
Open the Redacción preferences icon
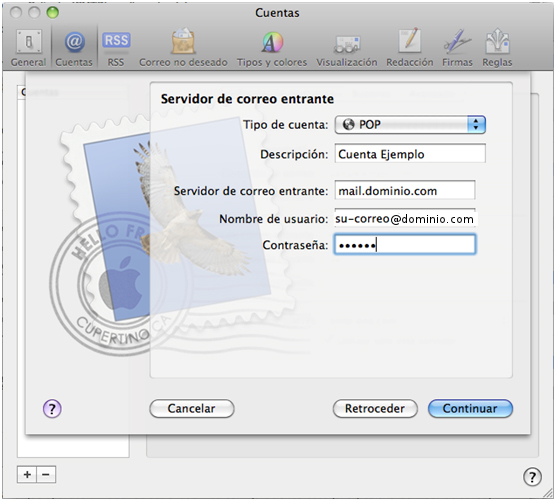pos(410,48)
